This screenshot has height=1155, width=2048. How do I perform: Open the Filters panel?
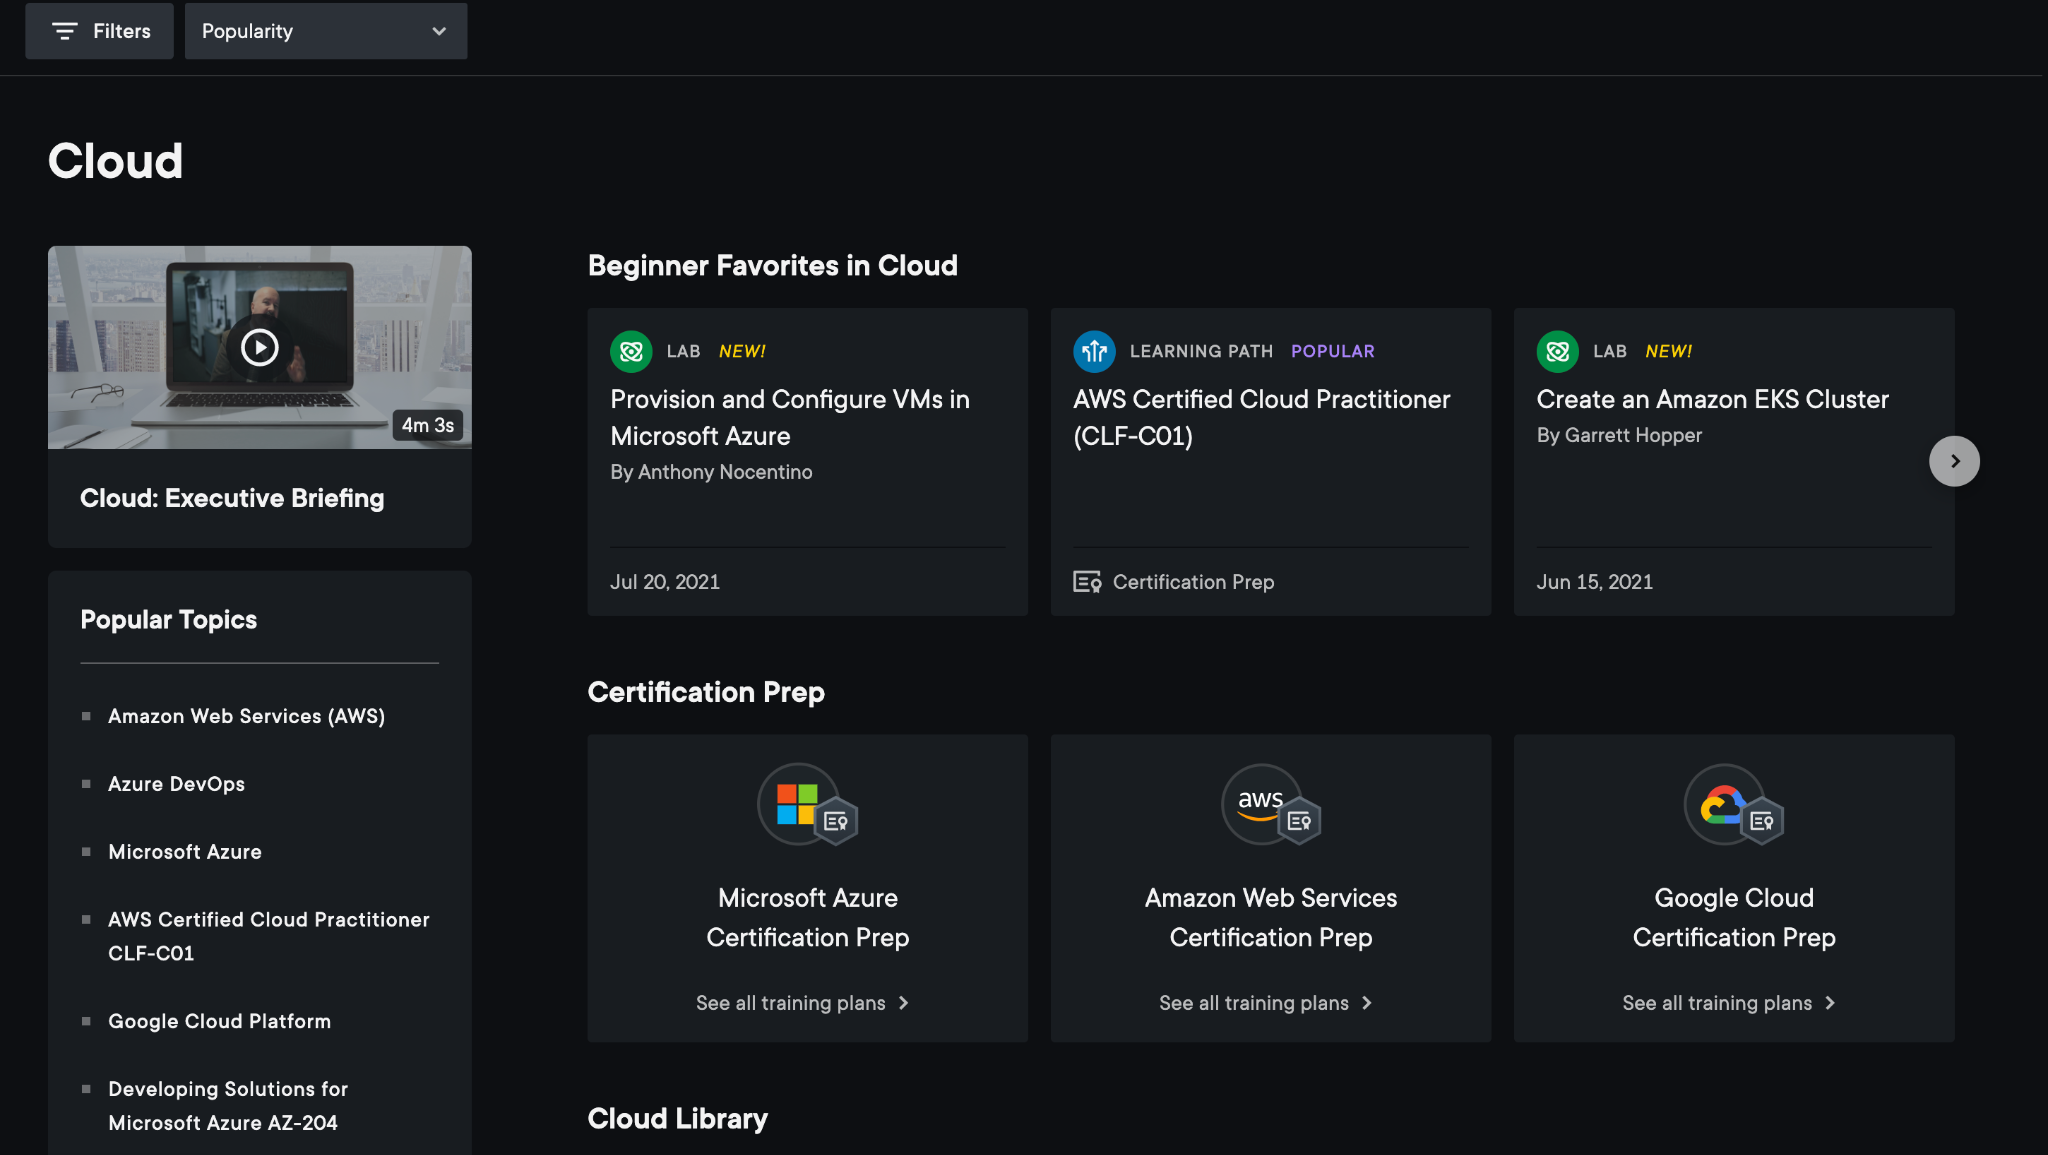click(x=99, y=31)
